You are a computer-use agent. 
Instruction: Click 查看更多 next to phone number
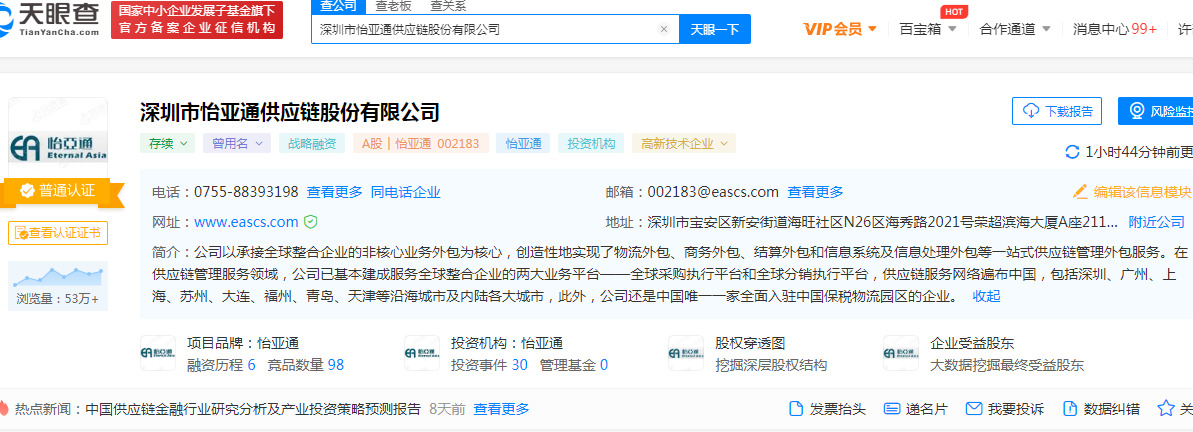point(334,192)
